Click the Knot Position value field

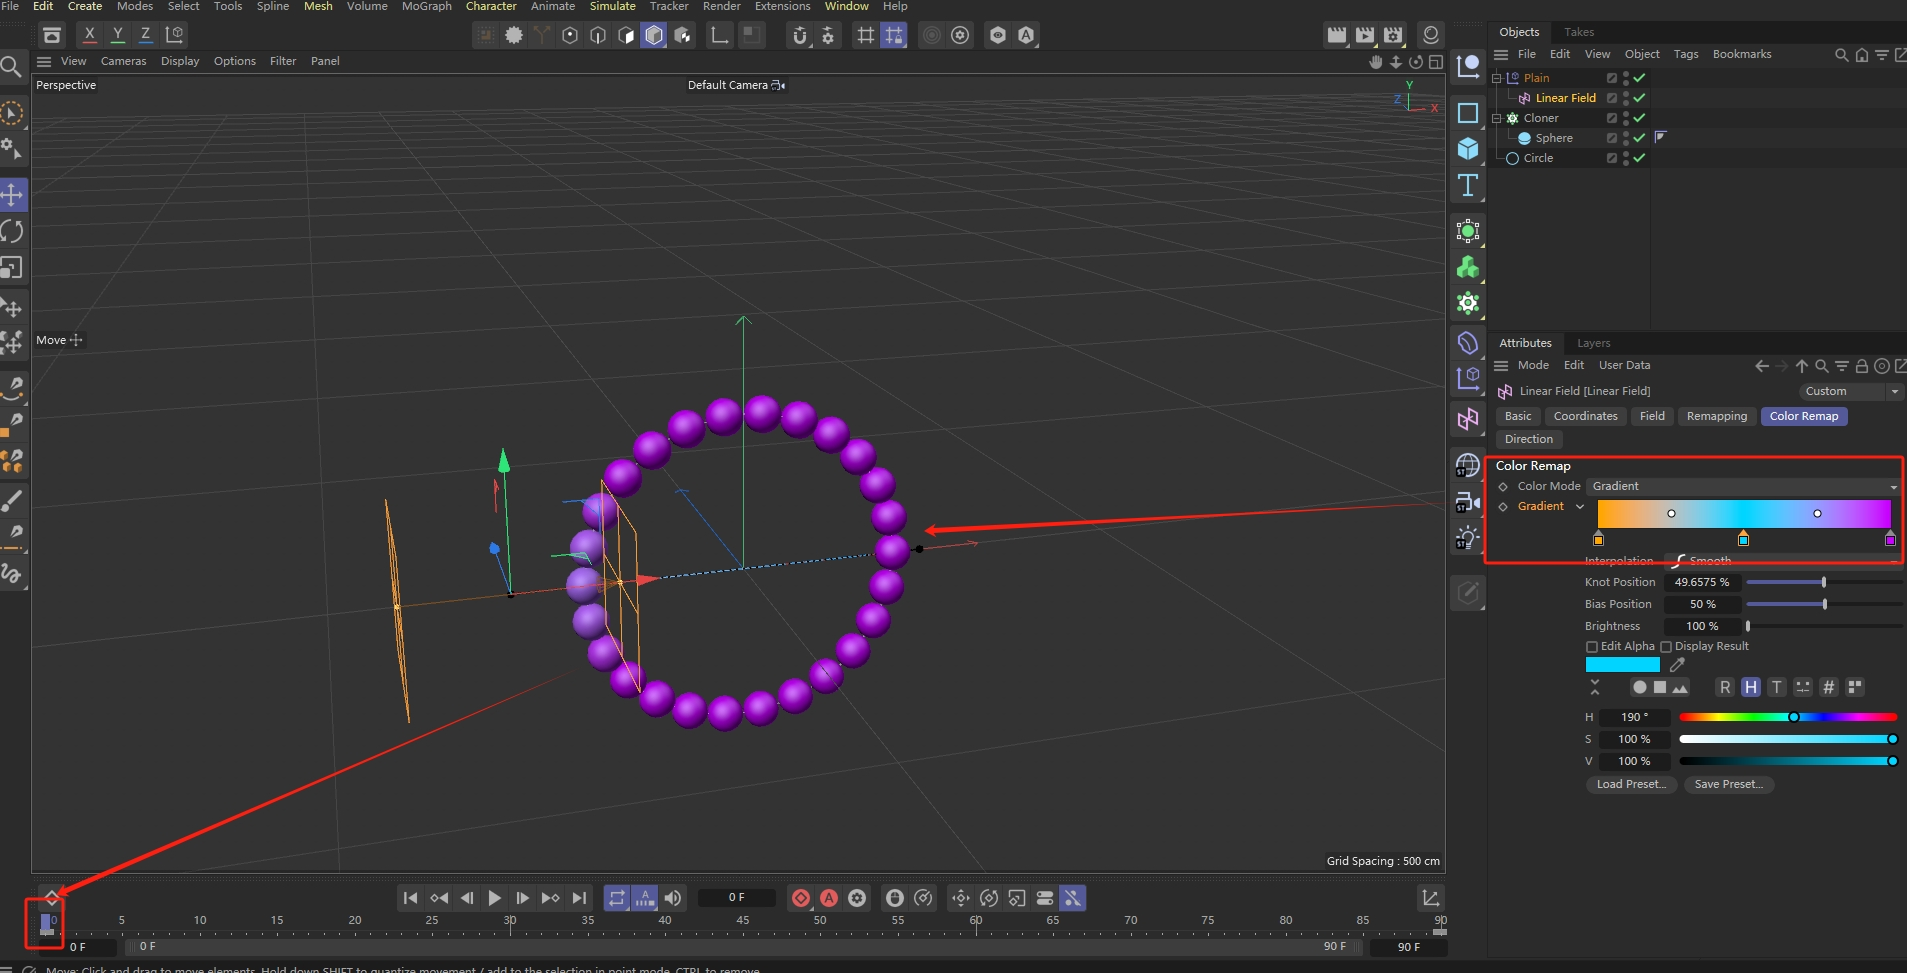pyautogui.click(x=1702, y=583)
